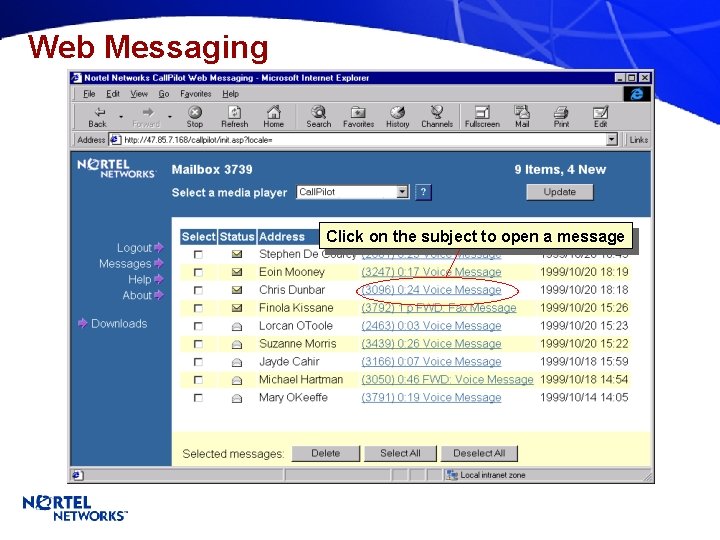Click the Stop toolbar icon

click(195, 117)
